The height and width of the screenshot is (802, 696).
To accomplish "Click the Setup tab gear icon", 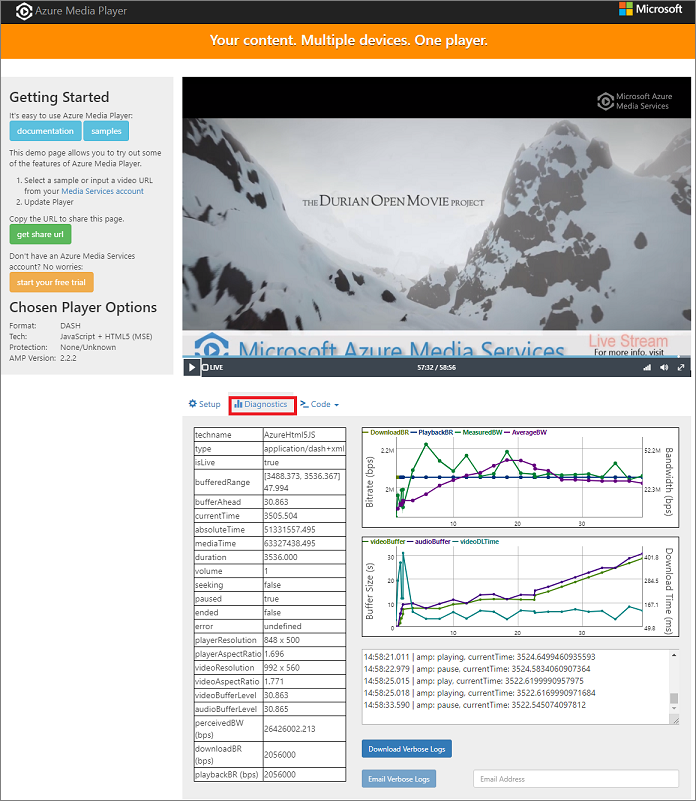I will click(x=193, y=404).
